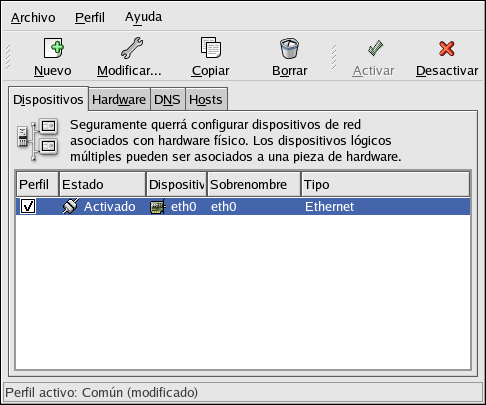This screenshot has width=486, height=405.
Task: Sort by the Dispositivo column header
Action: 177,184
